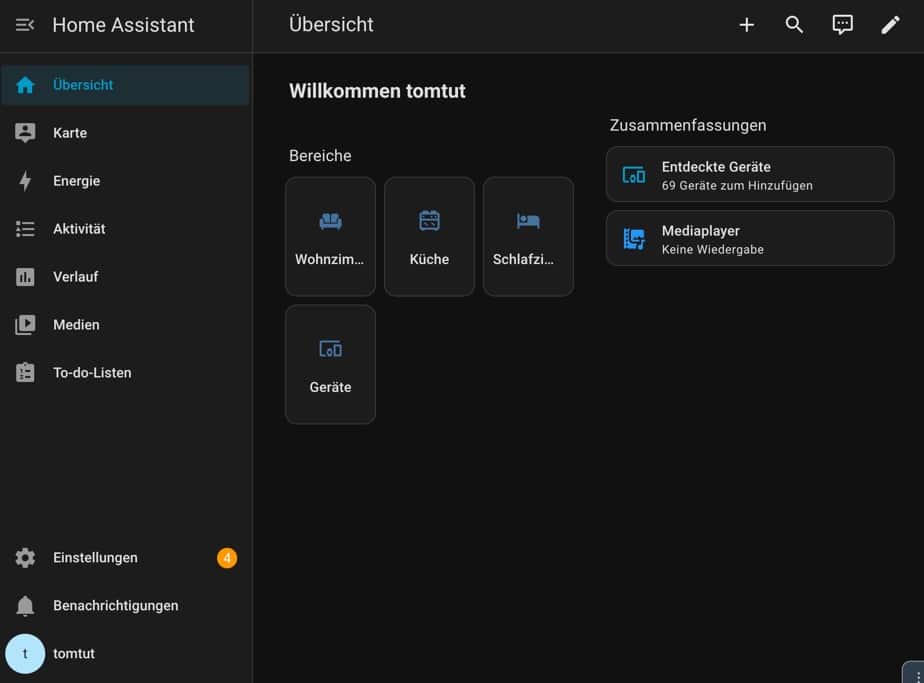Select Aktivität in the sidebar
Image resolution: width=924 pixels, height=683 pixels.
tap(79, 229)
